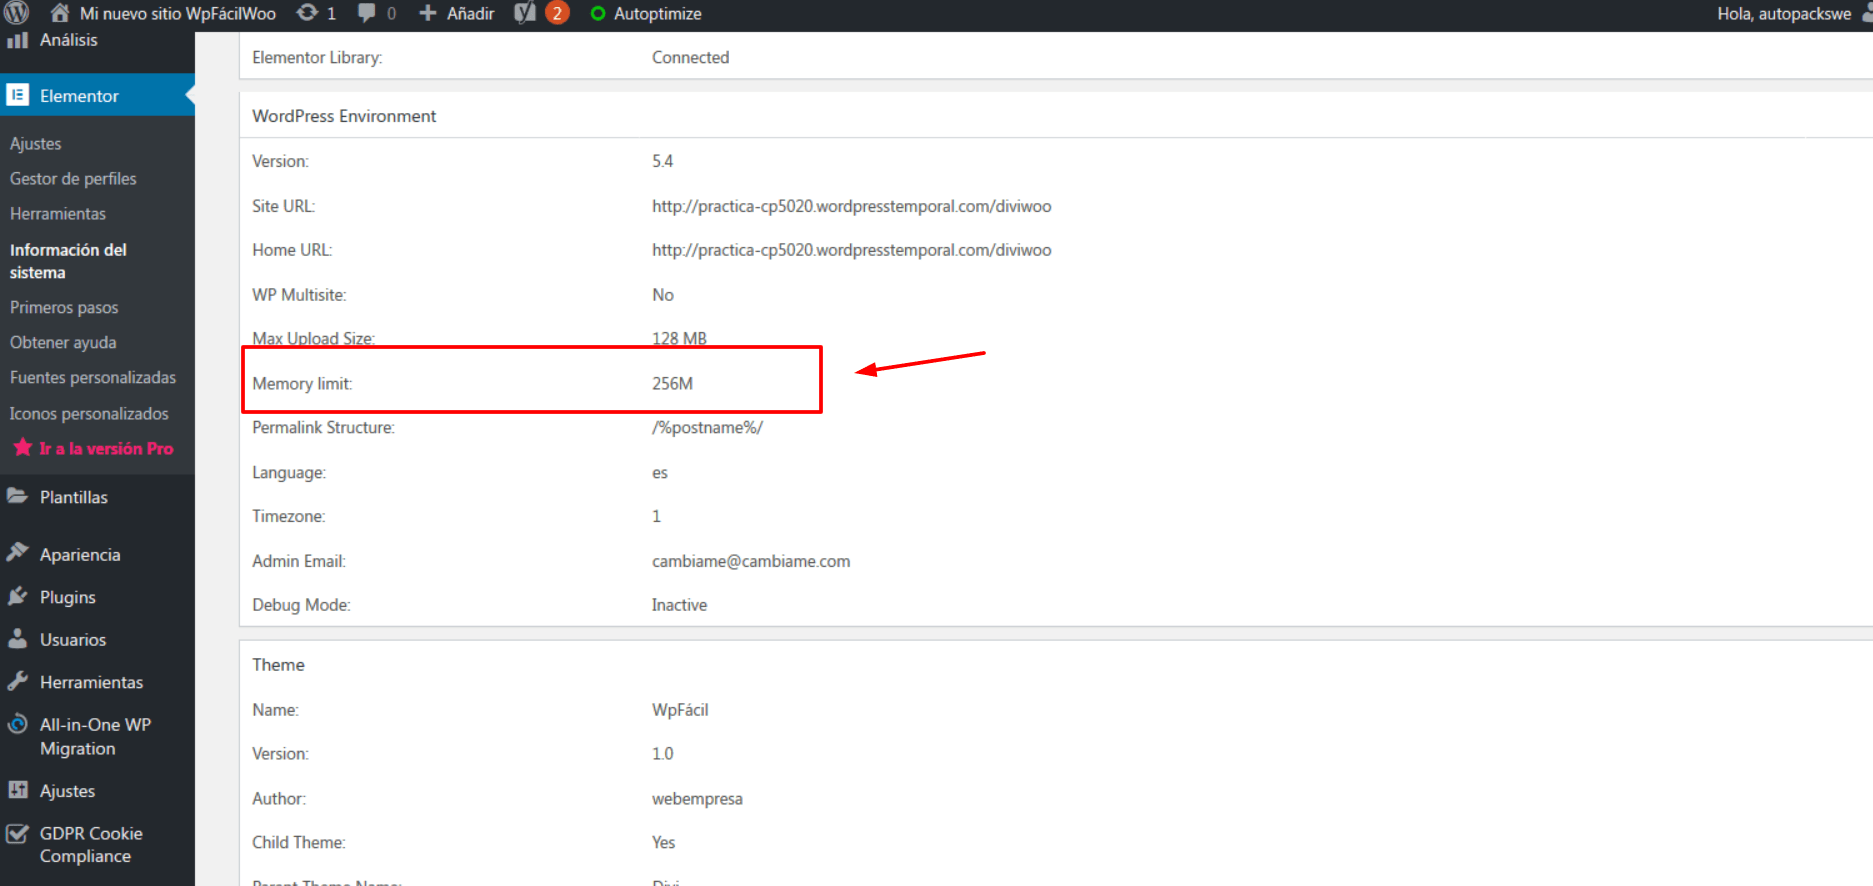Click the Memory limit value 256M
This screenshot has height=886, width=1873.
[672, 383]
